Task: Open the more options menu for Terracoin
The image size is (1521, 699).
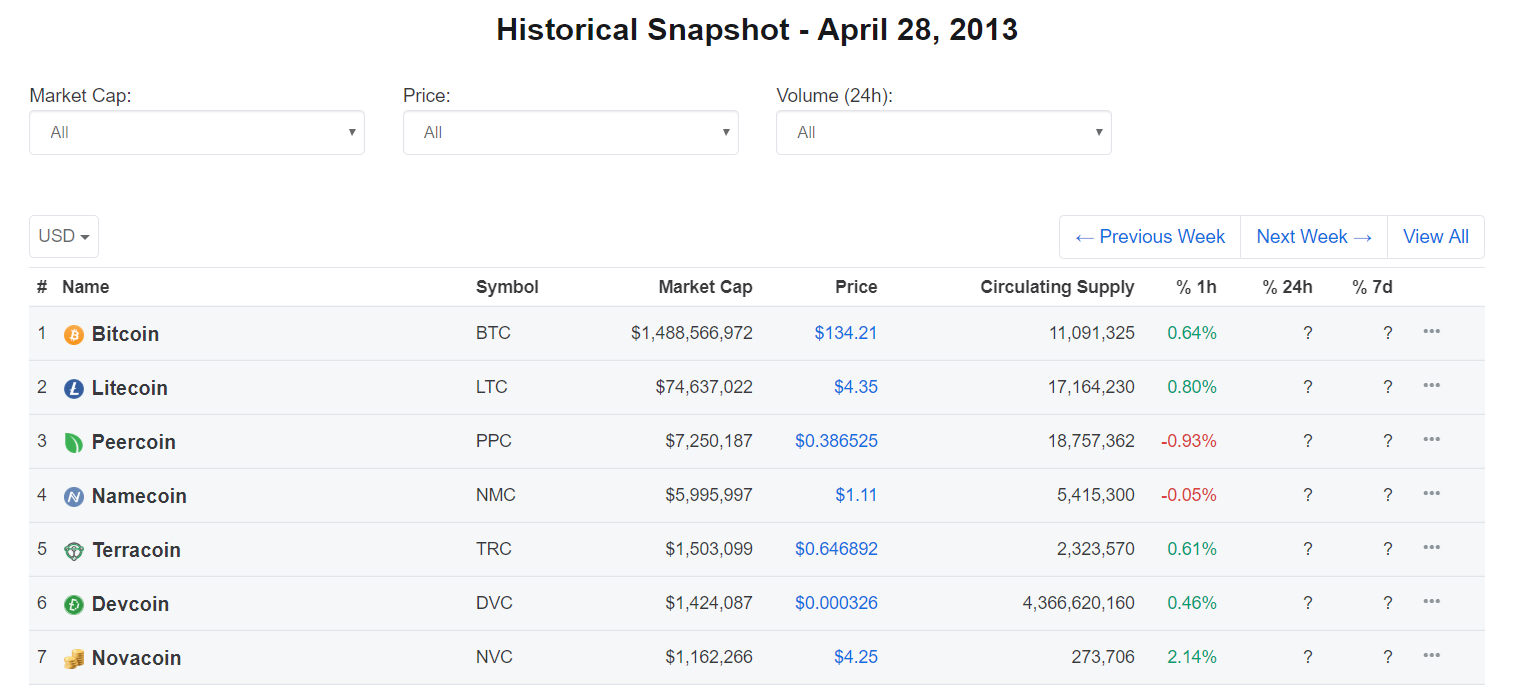Action: [x=1431, y=547]
